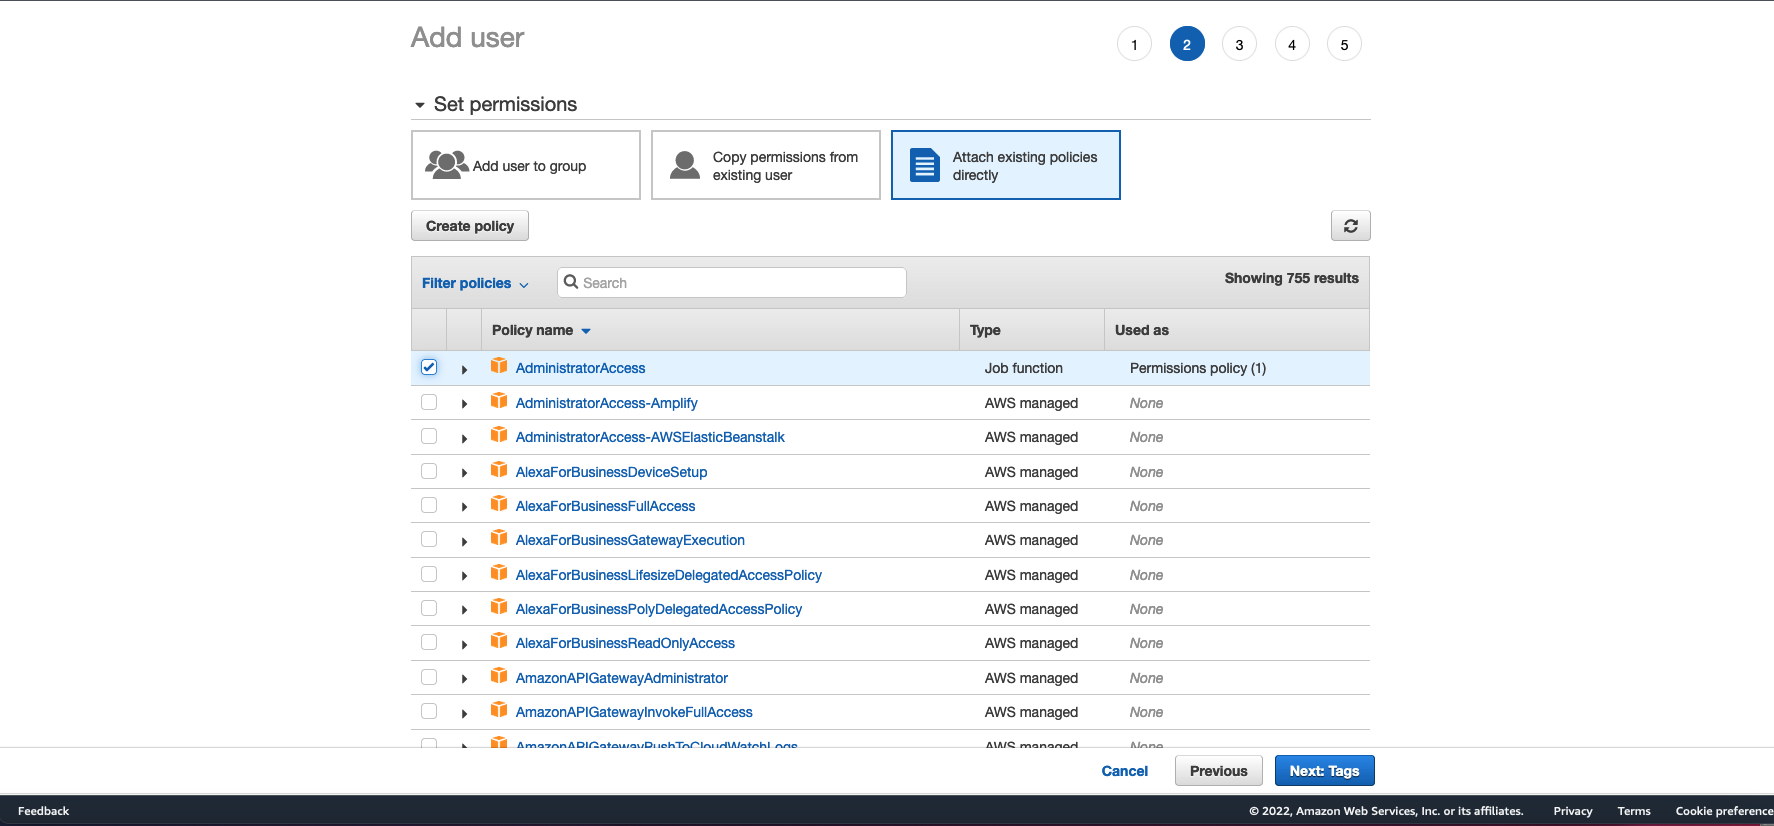Screen dimensions: 1774x826
Task: Click the policy Search input field
Action: pyautogui.click(x=732, y=283)
